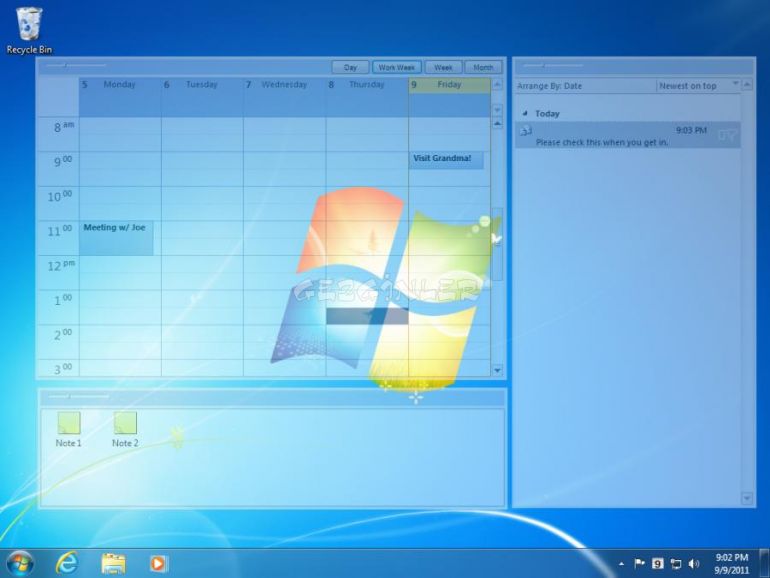The height and width of the screenshot is (578, 770).
Task: Click the calendar time grid scroll up arrow
Action: 497,124
